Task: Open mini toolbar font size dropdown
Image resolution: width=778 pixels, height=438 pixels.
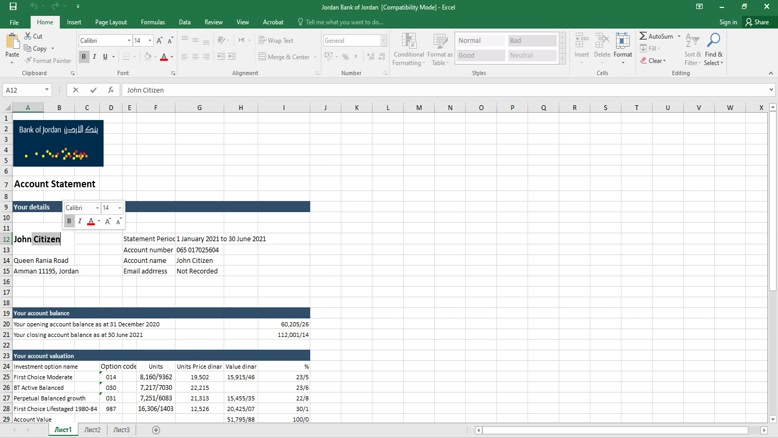Action: (x=120, y=208)
